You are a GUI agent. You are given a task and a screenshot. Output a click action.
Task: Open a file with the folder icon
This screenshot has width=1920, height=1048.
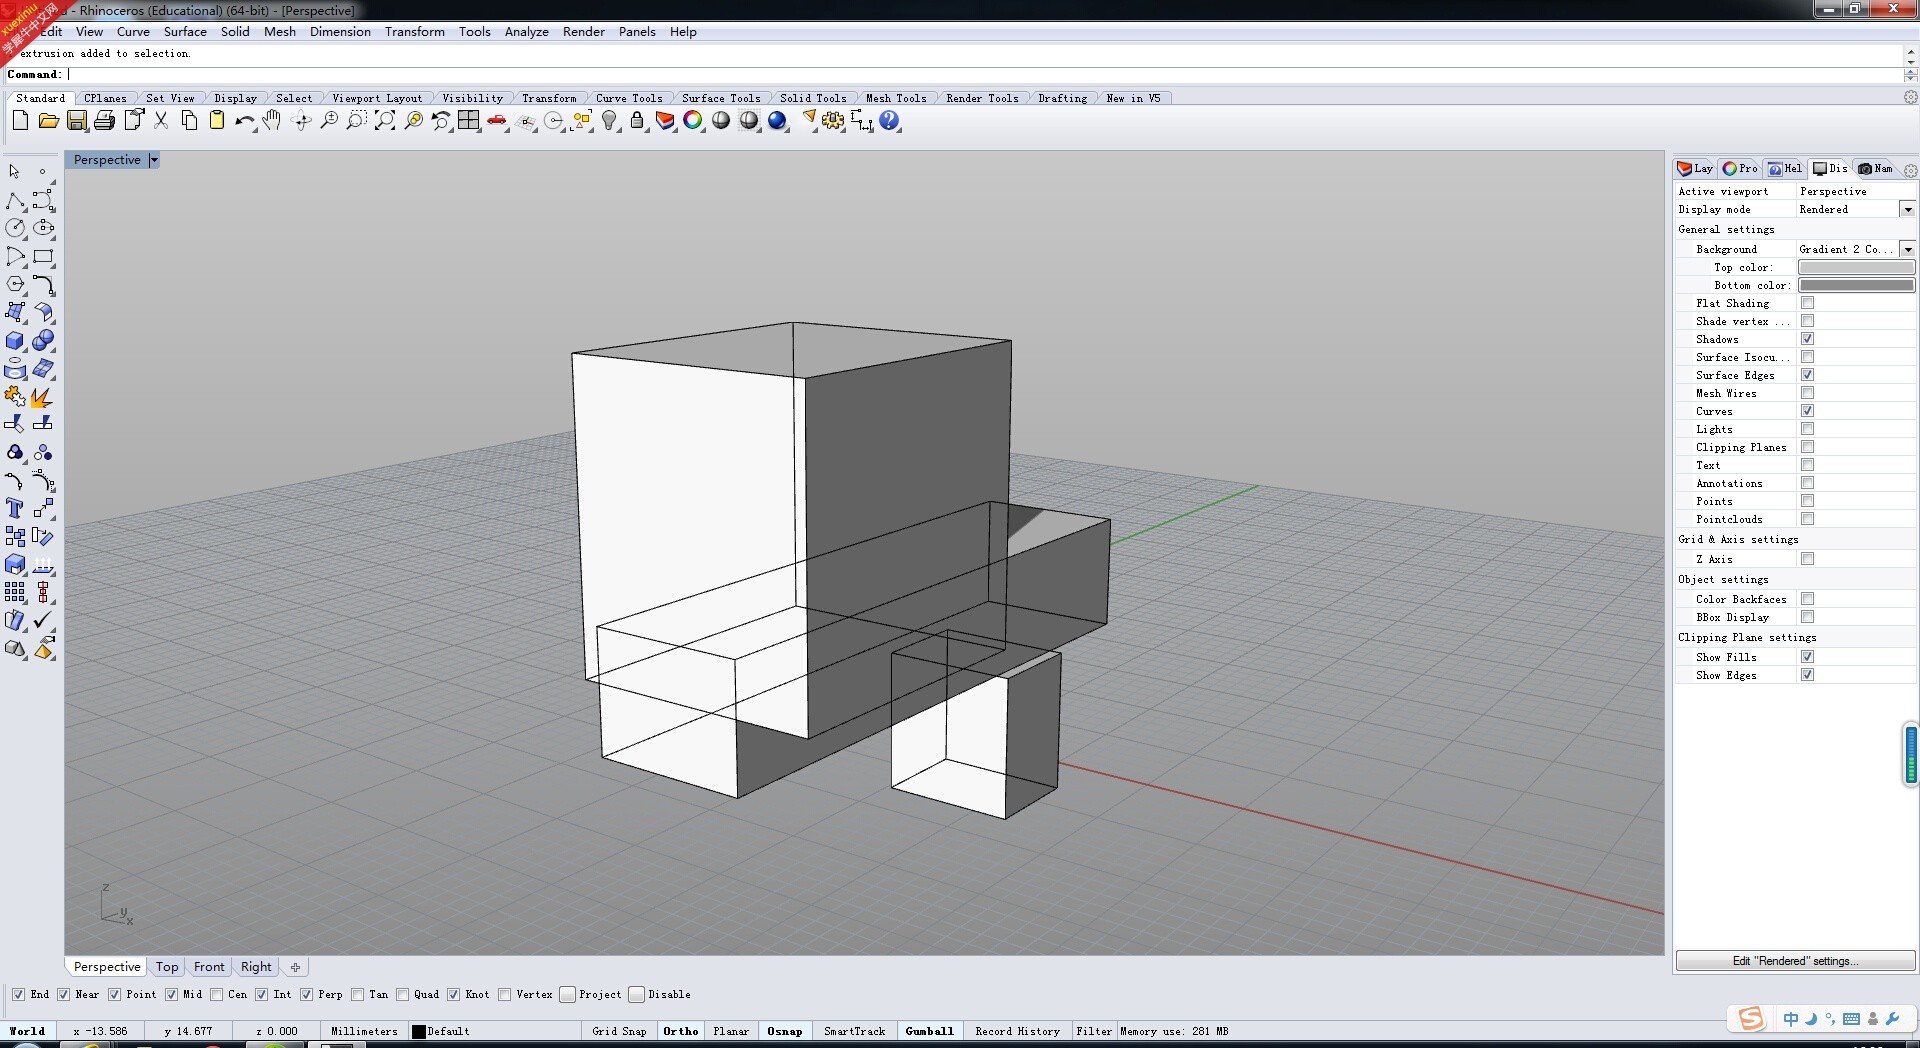48,121
